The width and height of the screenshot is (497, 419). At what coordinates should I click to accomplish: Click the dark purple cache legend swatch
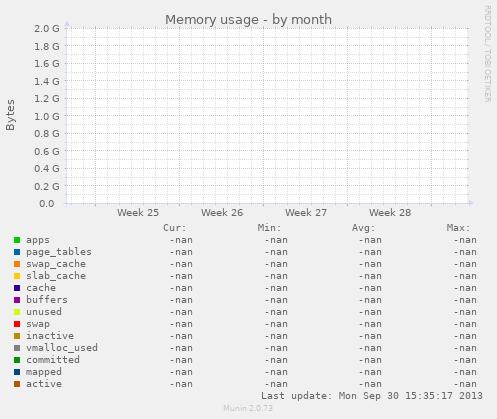click(17, 288)
